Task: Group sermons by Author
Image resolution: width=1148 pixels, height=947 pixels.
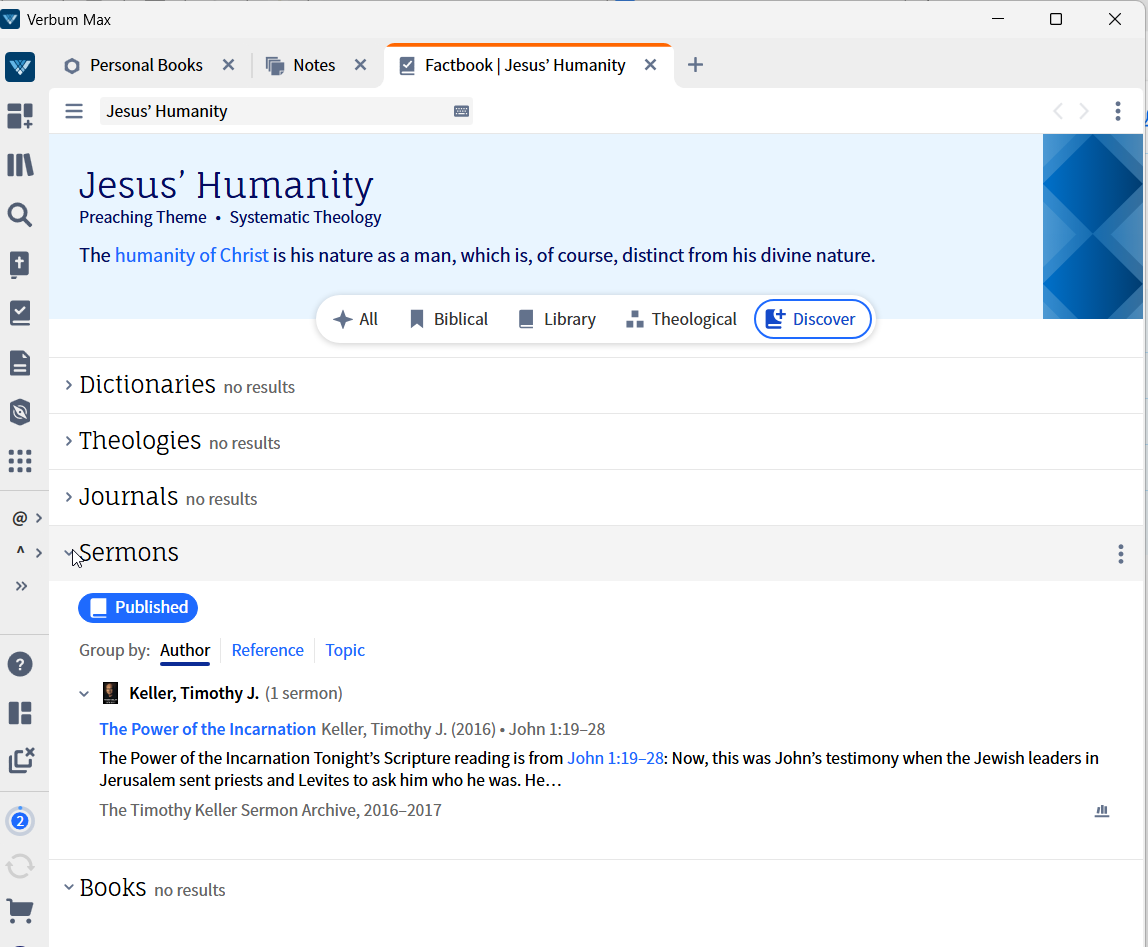Action: [185, 650]
